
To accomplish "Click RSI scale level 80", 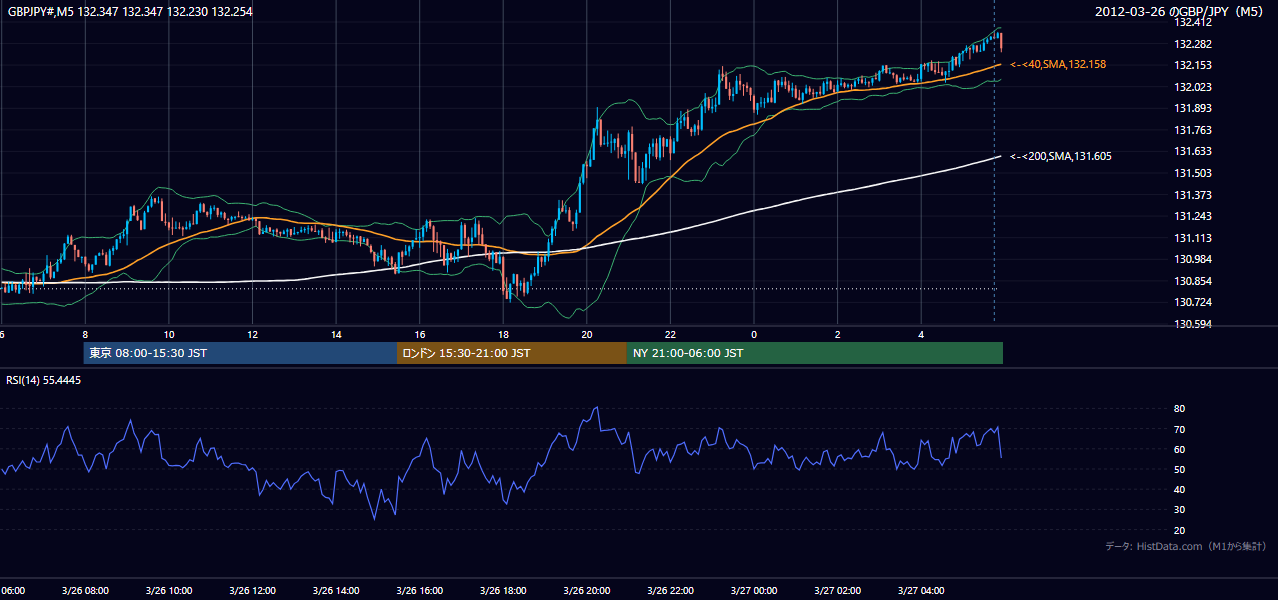I will [1179, 409].
